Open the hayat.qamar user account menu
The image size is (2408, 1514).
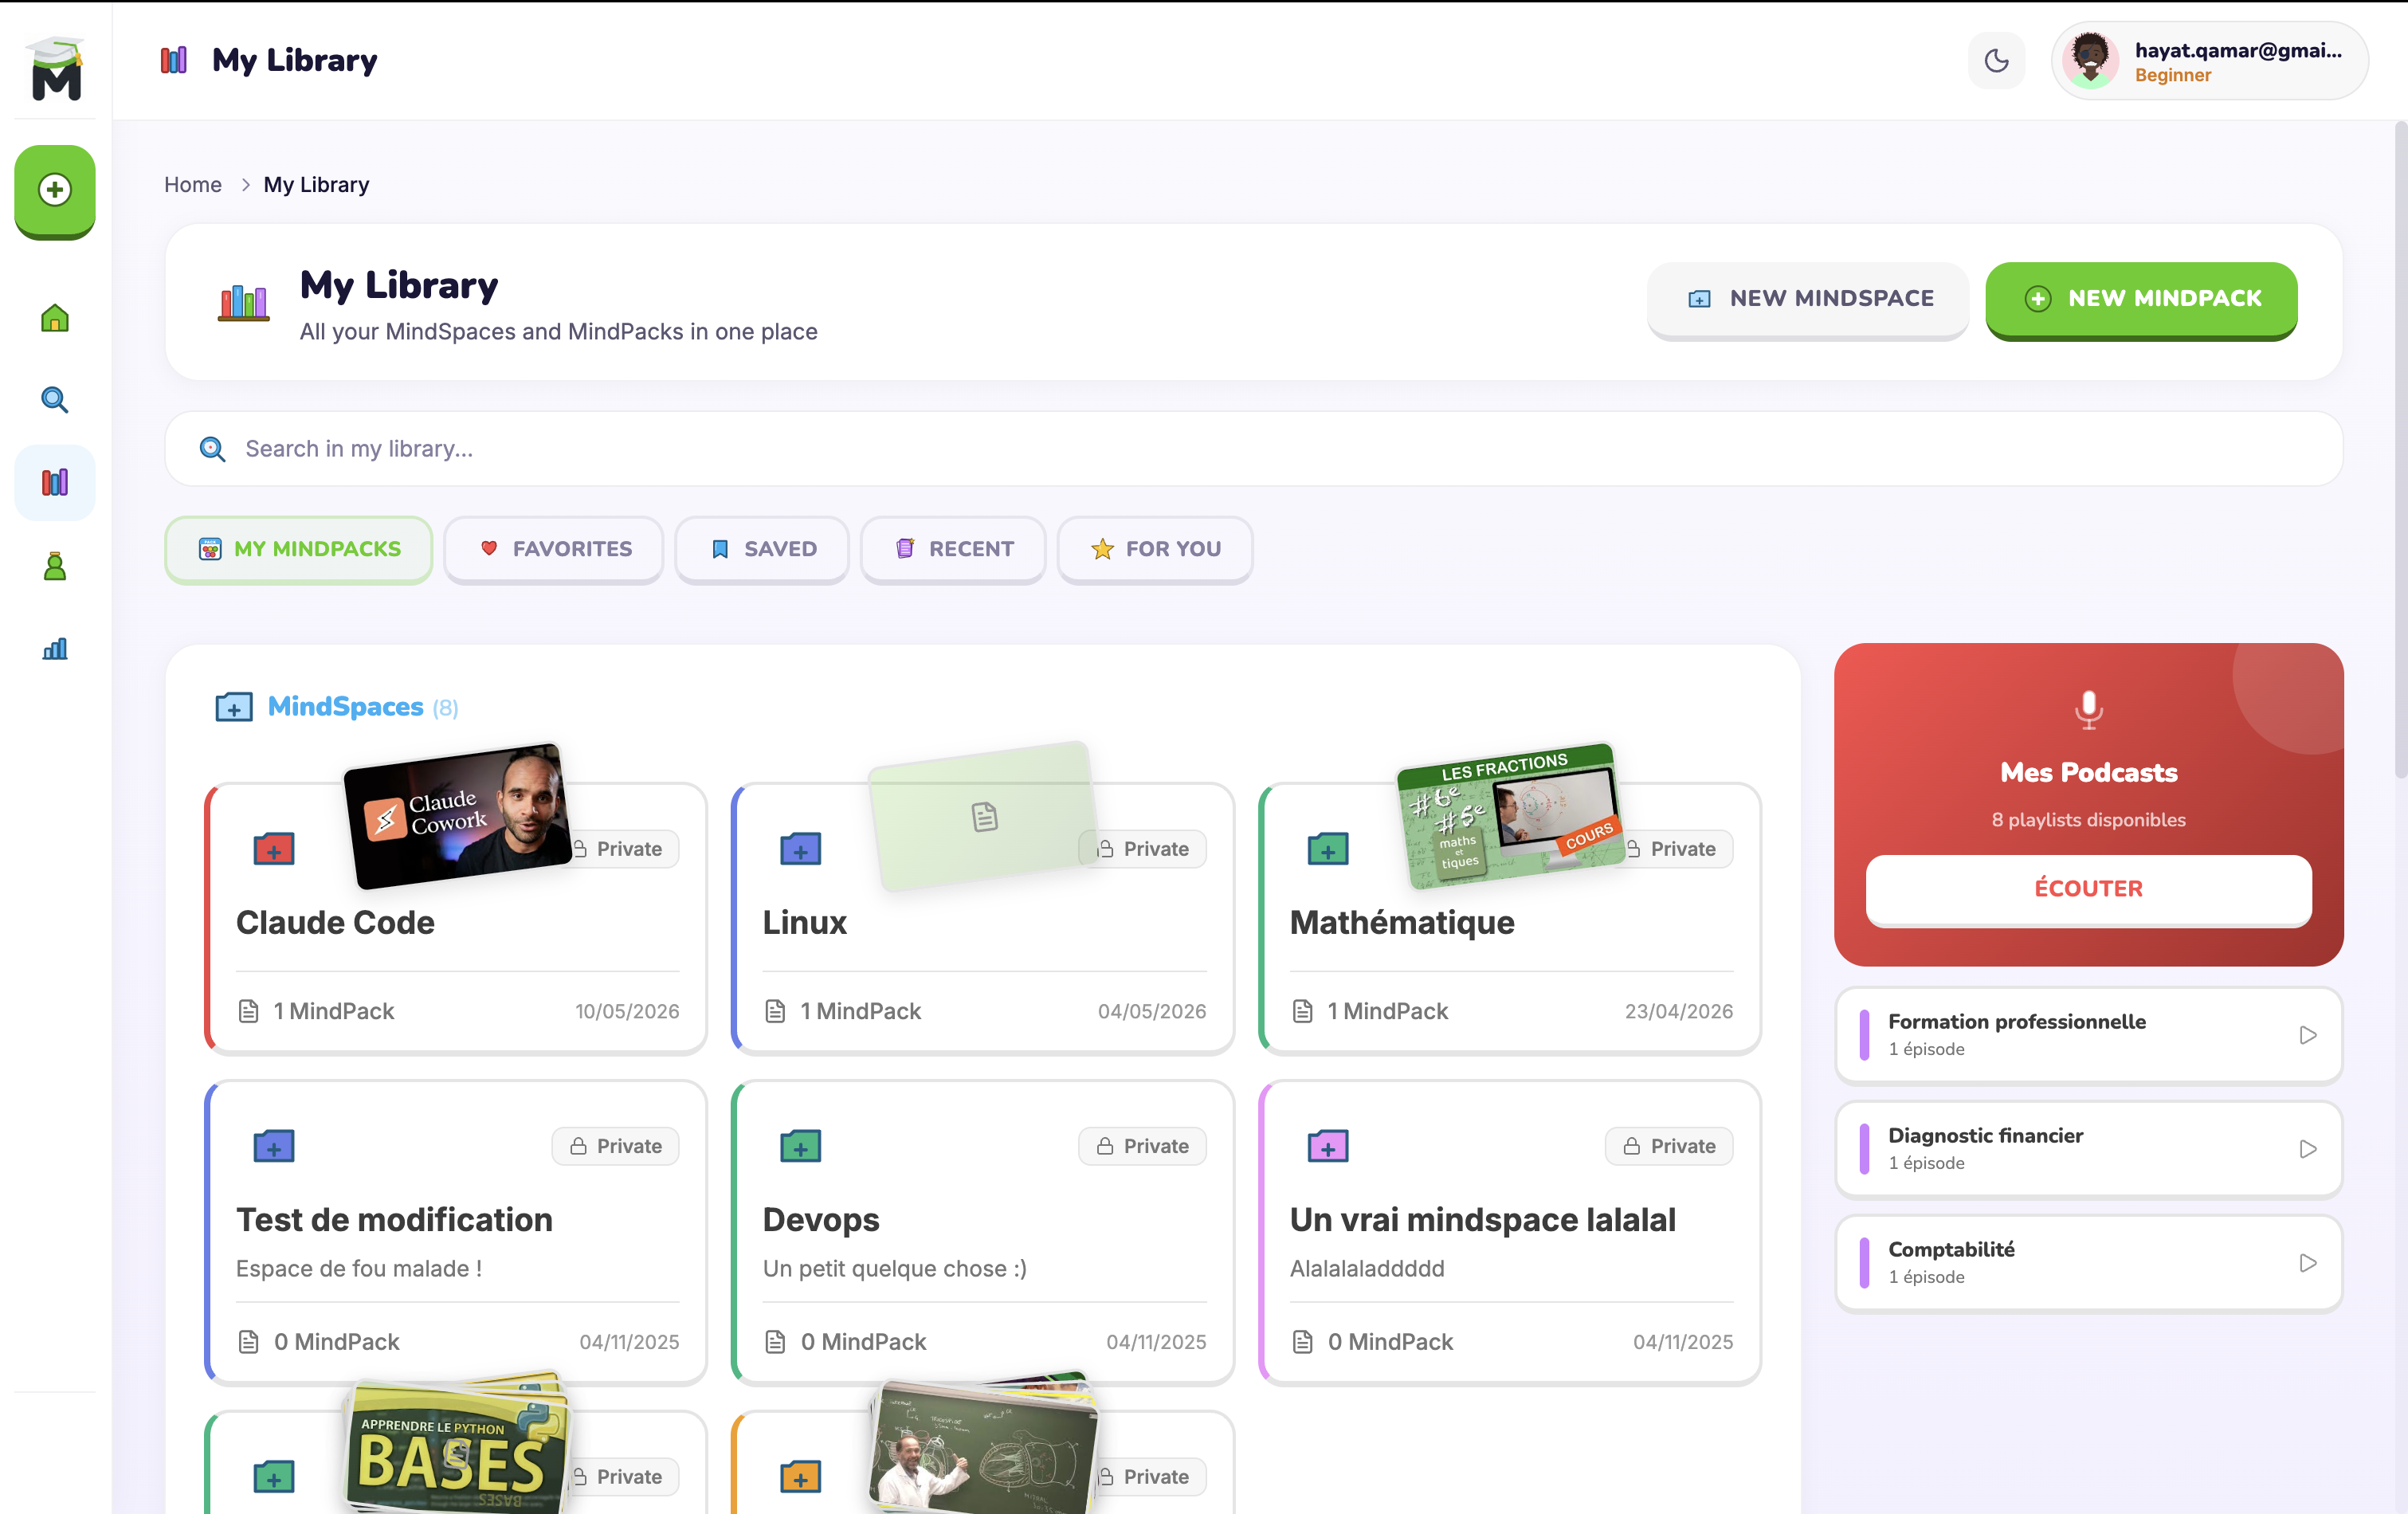point(2209,61)
